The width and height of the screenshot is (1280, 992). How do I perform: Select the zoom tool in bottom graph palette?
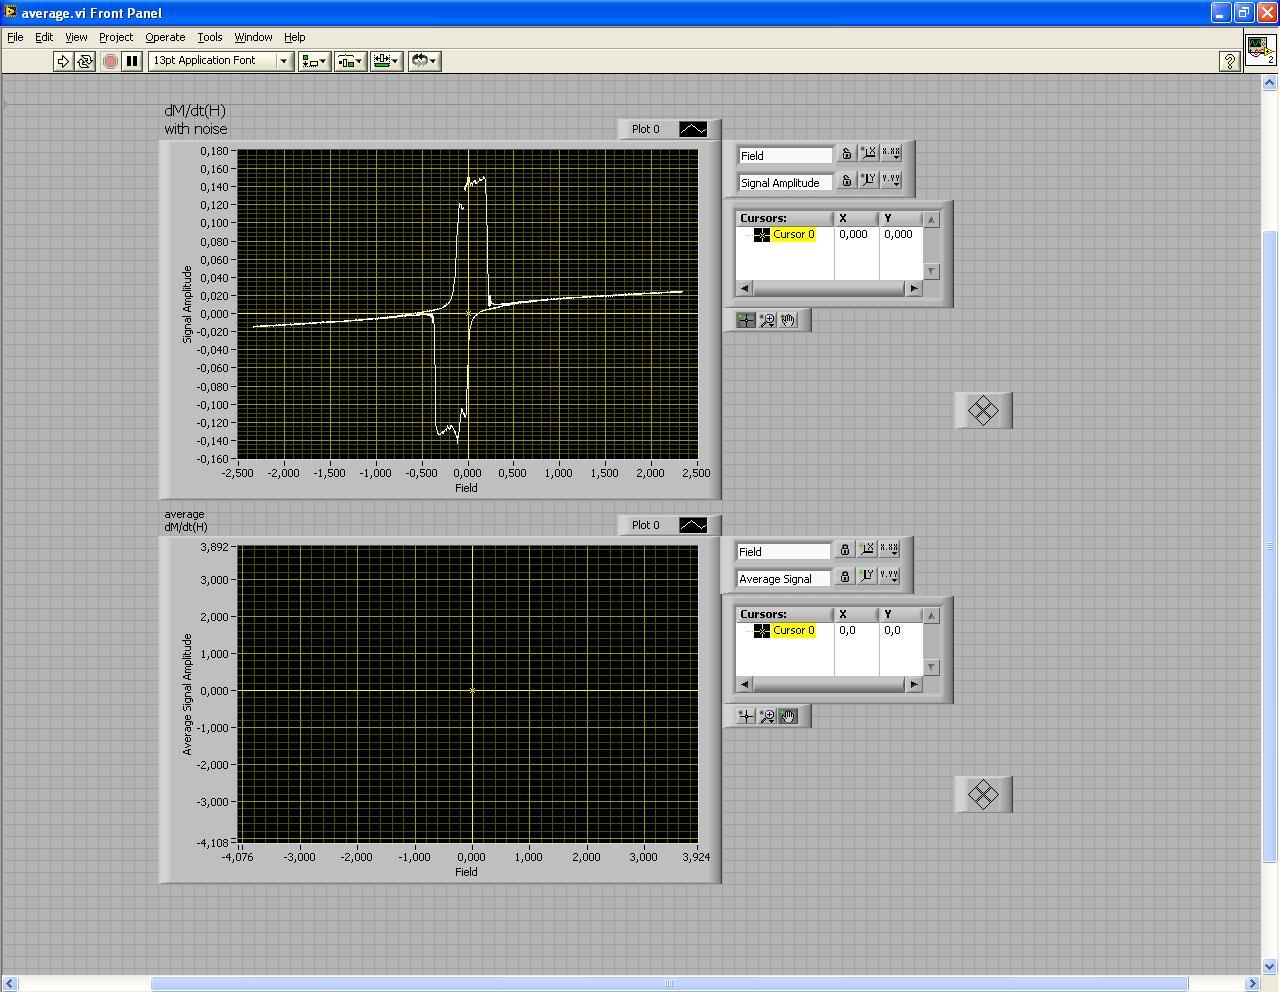point(767,716)
